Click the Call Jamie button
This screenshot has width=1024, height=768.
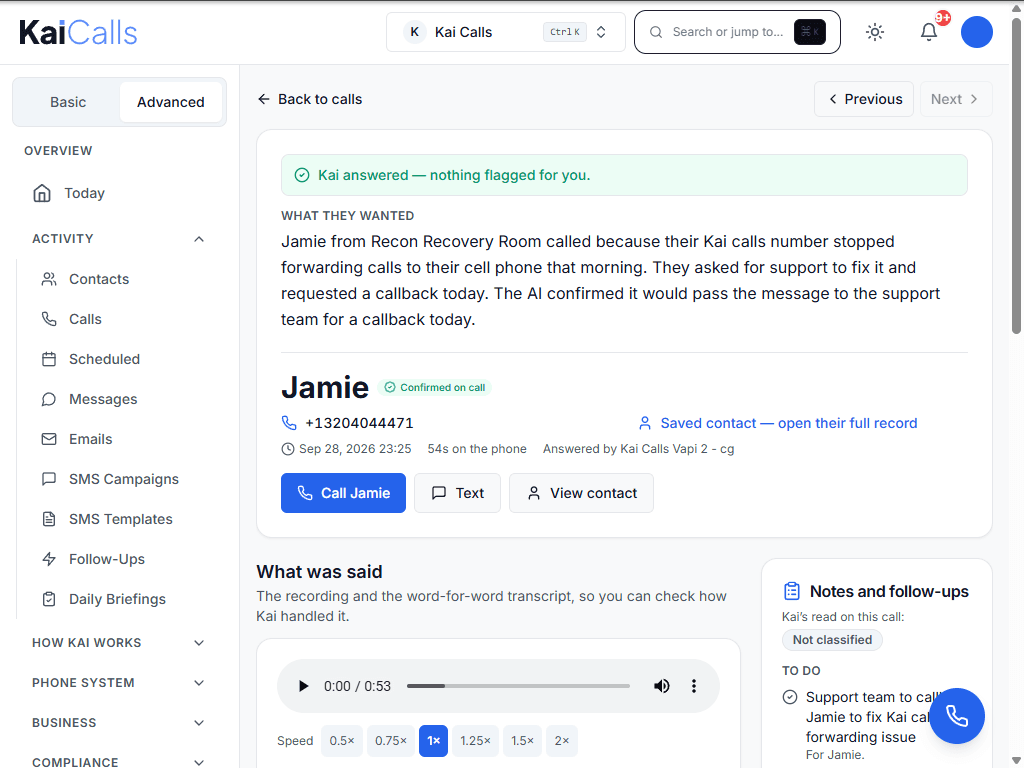pos(344,493)
